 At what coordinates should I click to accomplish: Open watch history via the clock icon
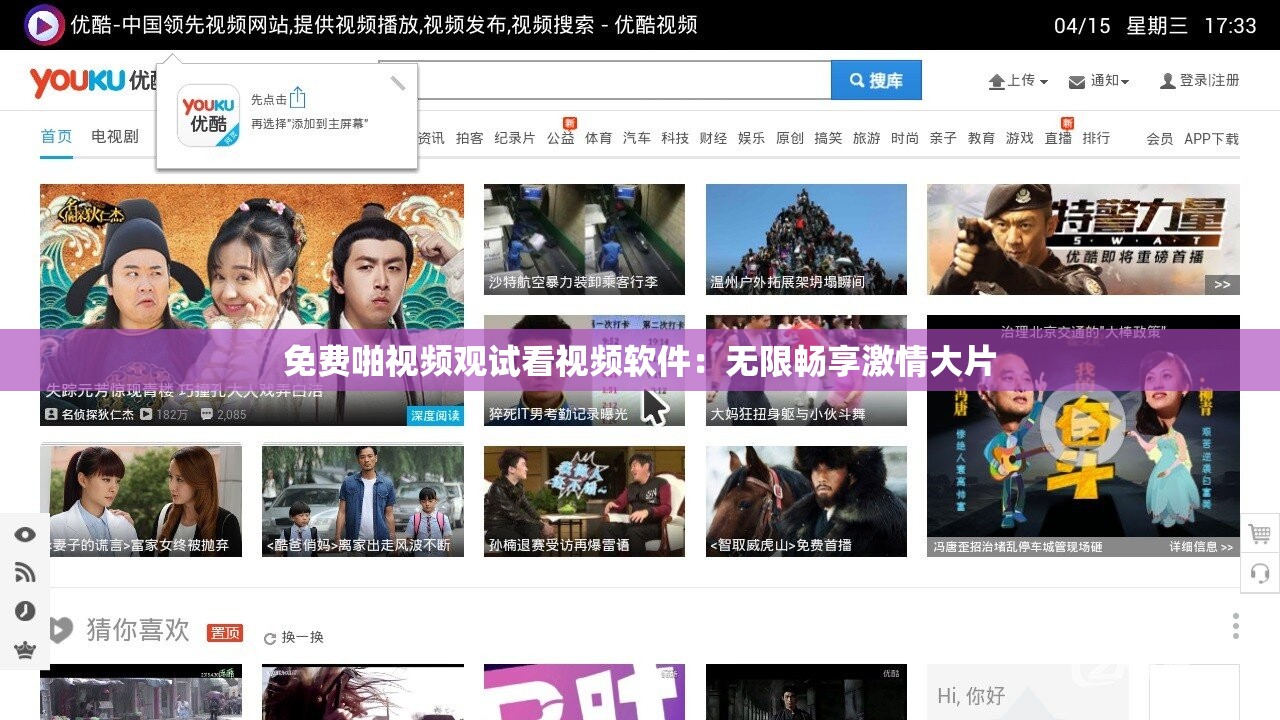(x=25, y=610)
